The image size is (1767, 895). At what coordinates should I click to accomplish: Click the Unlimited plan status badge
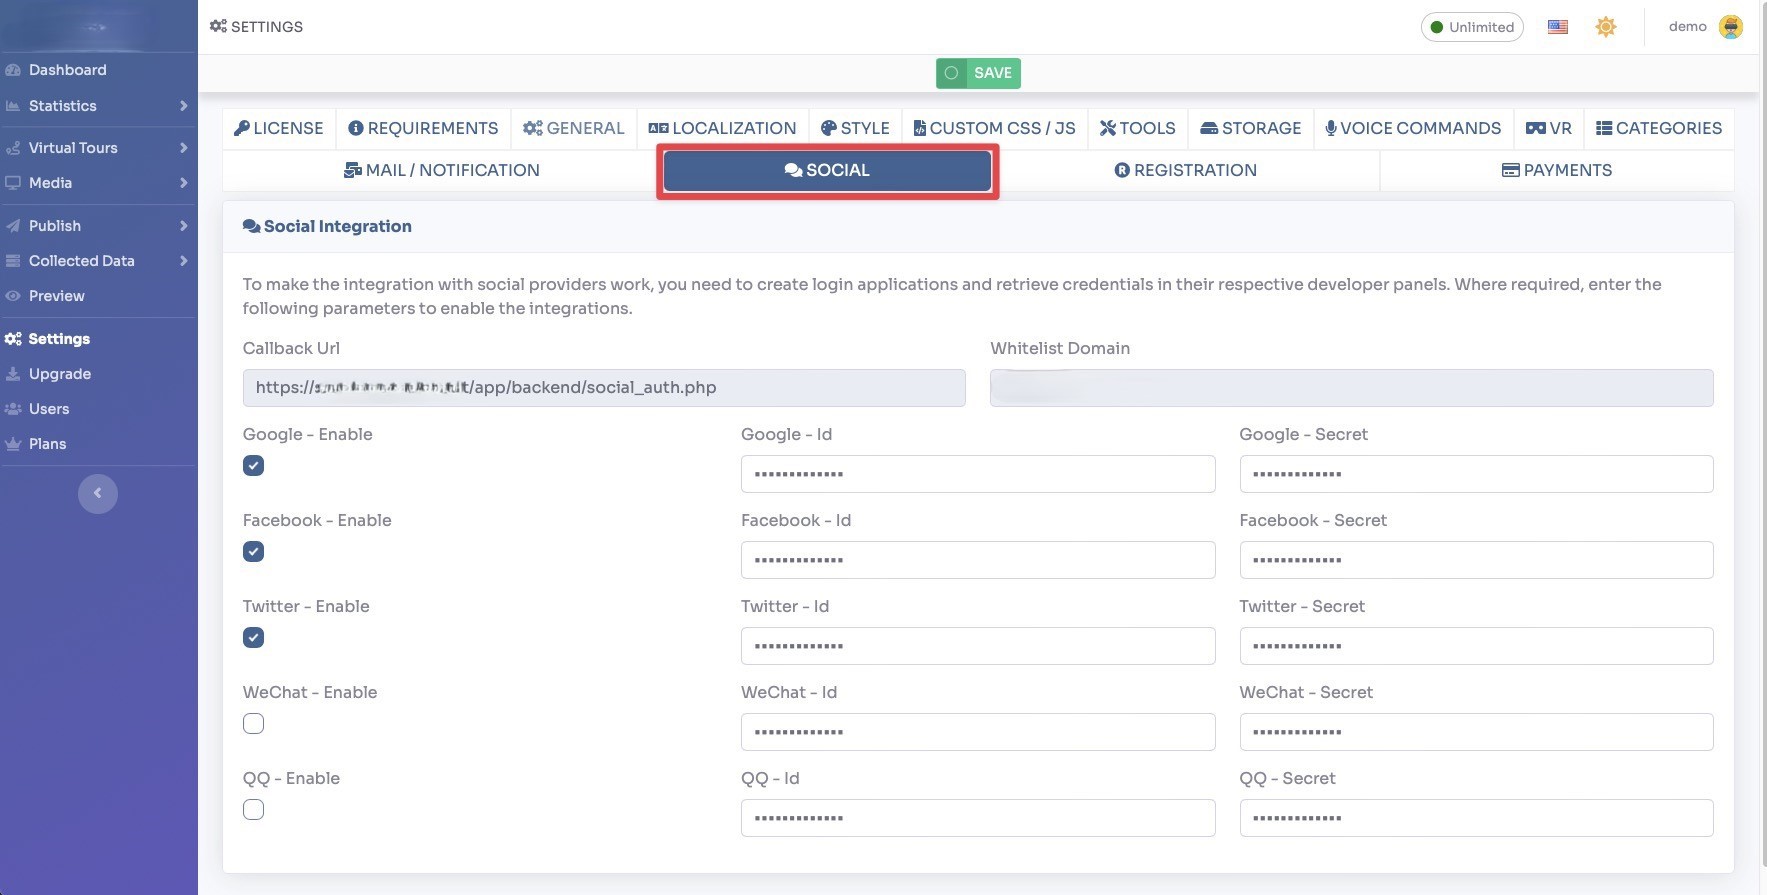[x=1472, y=27]
